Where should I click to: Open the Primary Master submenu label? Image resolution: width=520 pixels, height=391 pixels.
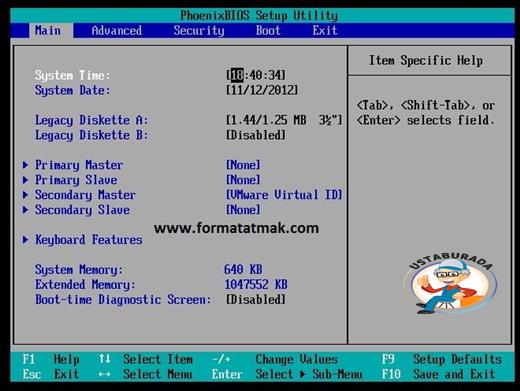click(79, 165)
